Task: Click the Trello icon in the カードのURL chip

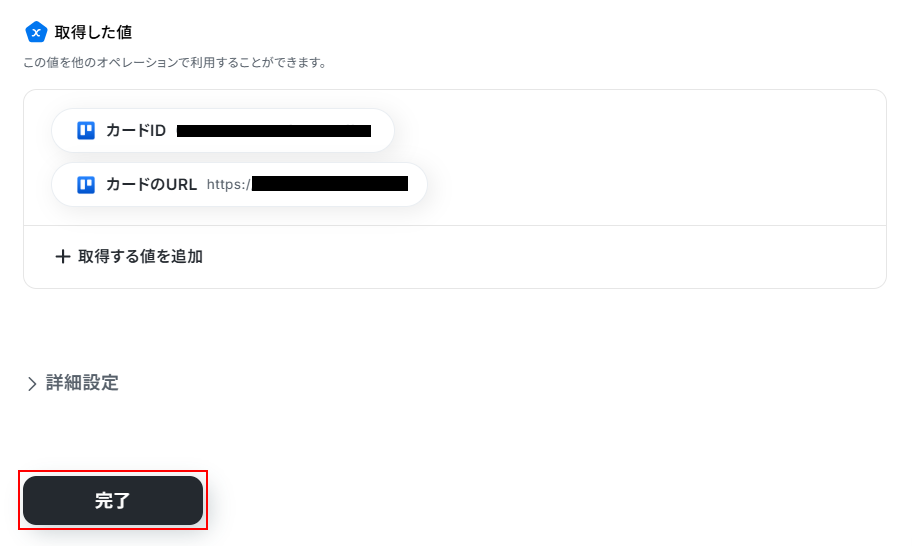Action: point(86,185)
